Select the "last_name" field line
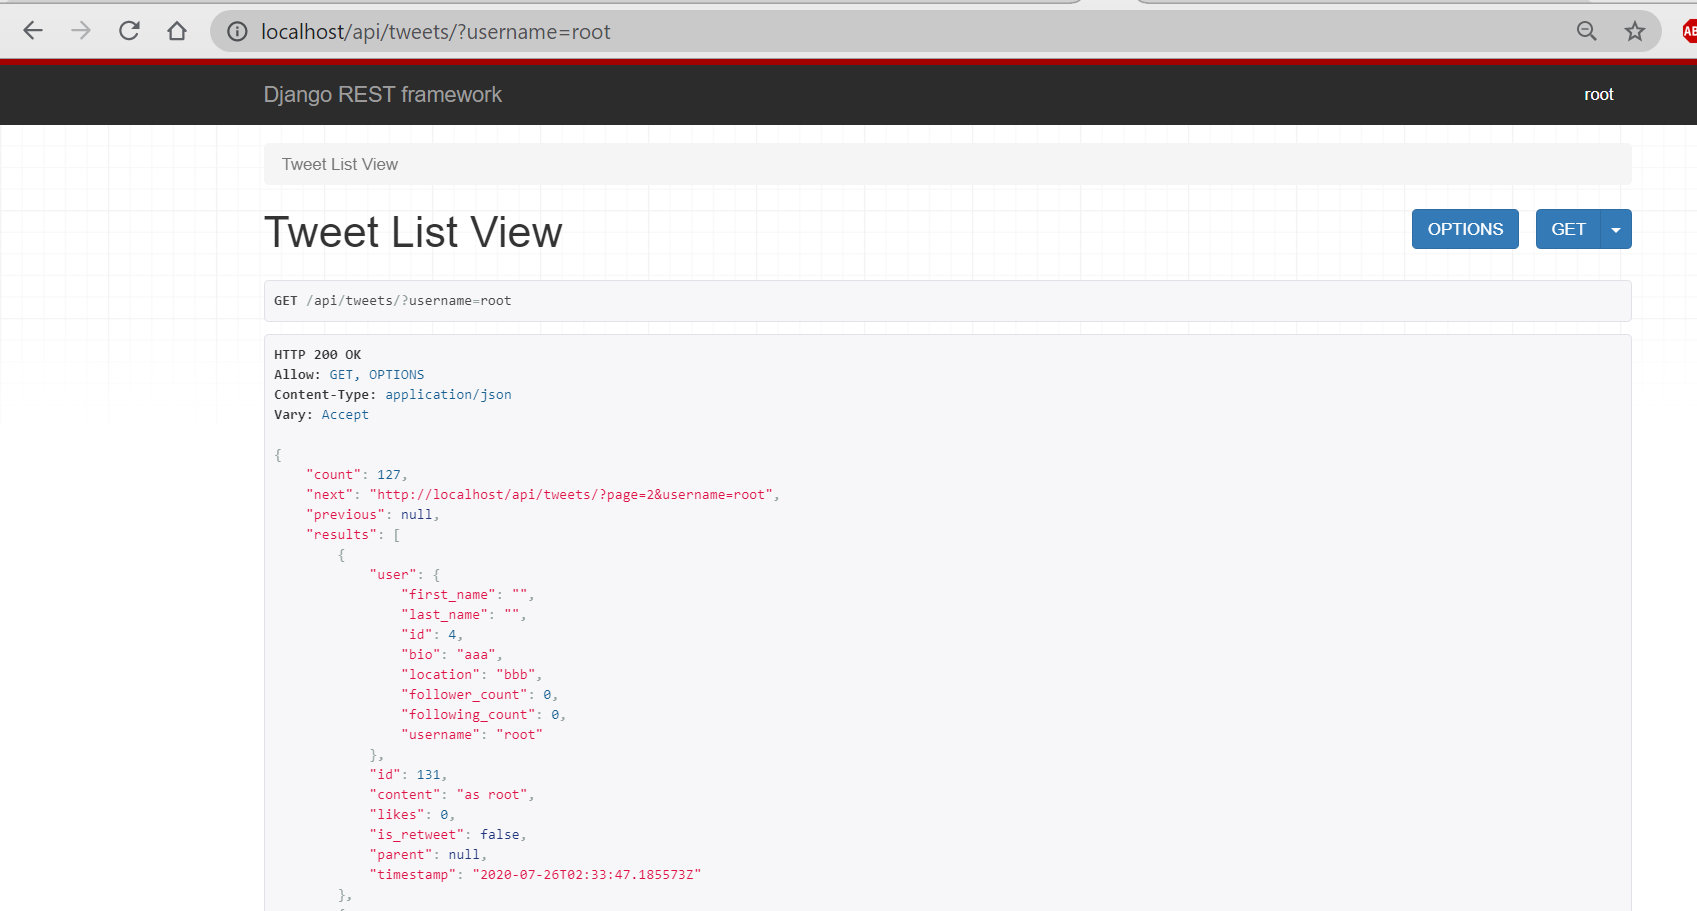The image size is (1697, 911). tap(464, 615)
